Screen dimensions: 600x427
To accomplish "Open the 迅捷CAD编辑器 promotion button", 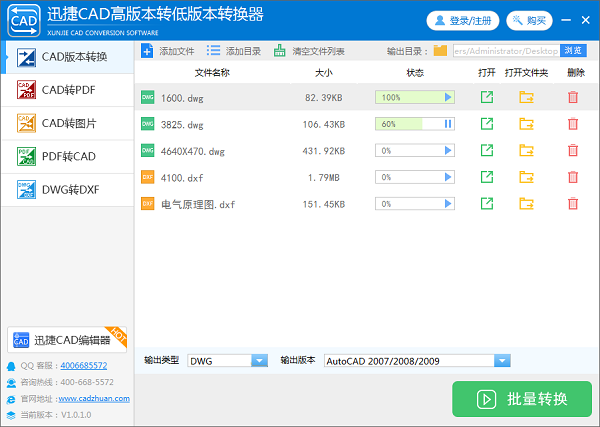I will click(x=67, y=340).
